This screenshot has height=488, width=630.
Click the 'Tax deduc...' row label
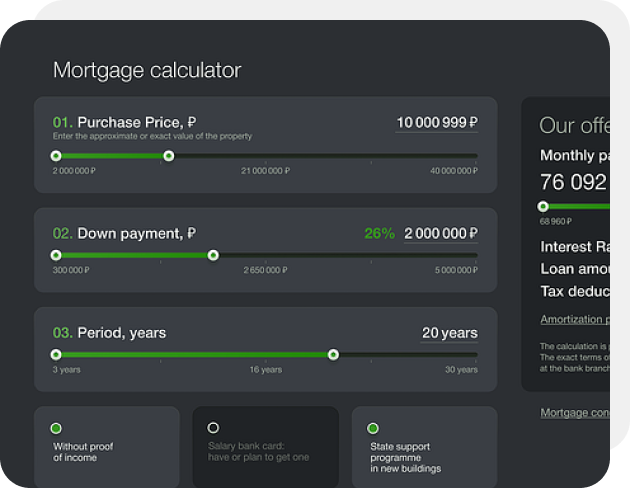pyautogui.click(x=575, y=292)
